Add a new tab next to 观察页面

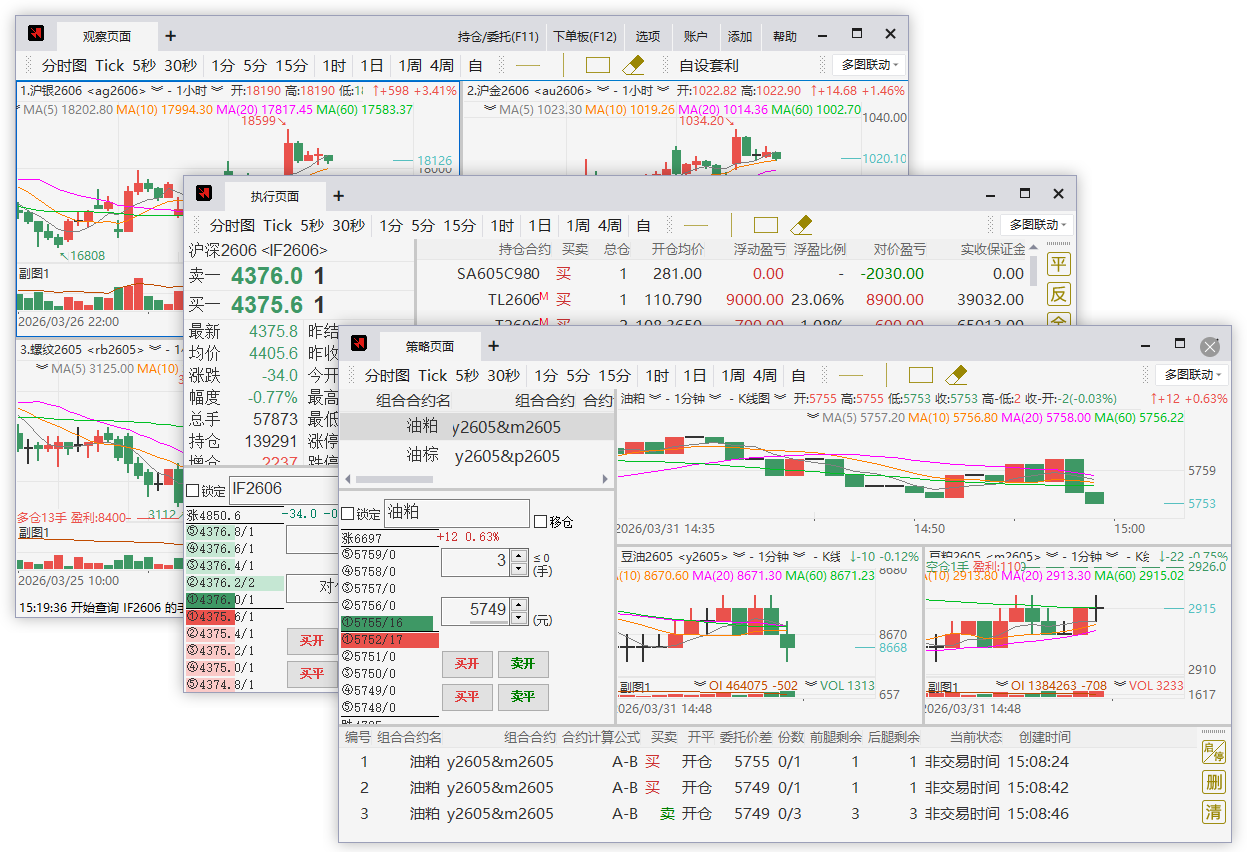[x=171, y=36]
